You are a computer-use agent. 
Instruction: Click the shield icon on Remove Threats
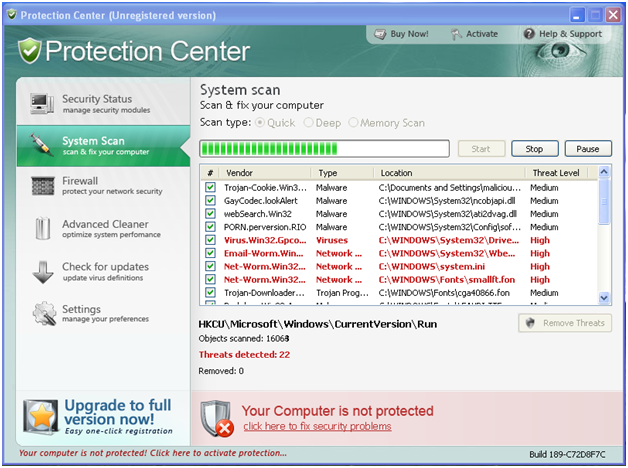point(530,323)
